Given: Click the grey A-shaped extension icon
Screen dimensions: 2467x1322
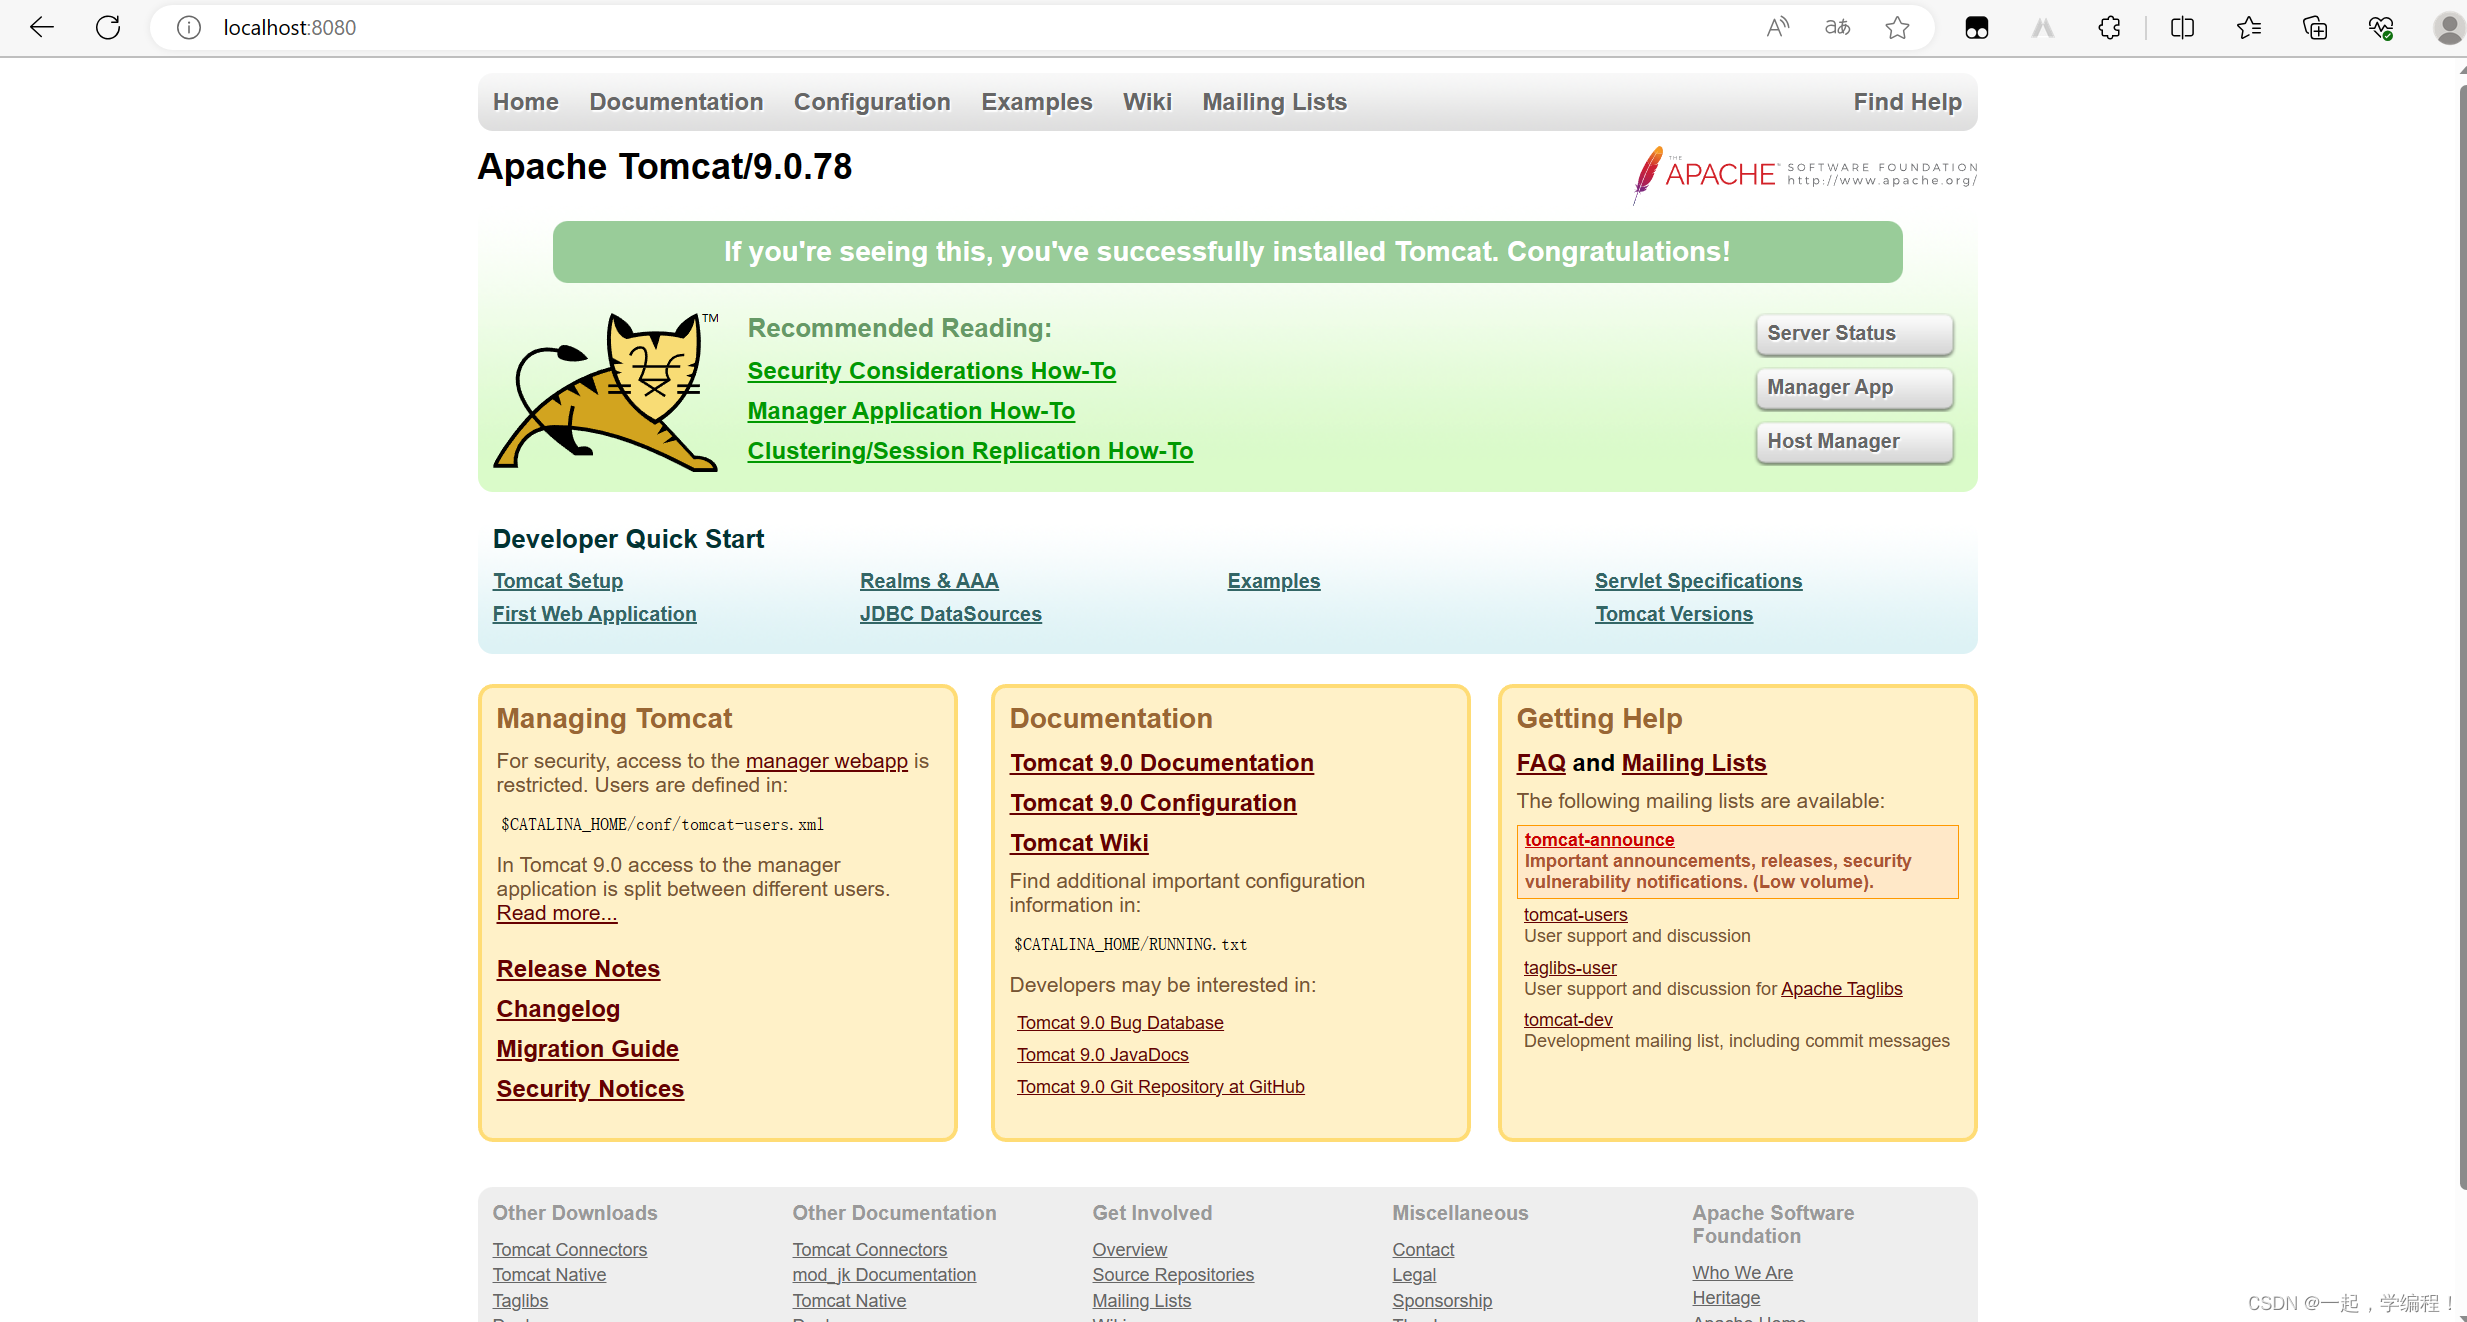Looking at the screenshot, I should tap(2043, 27).
